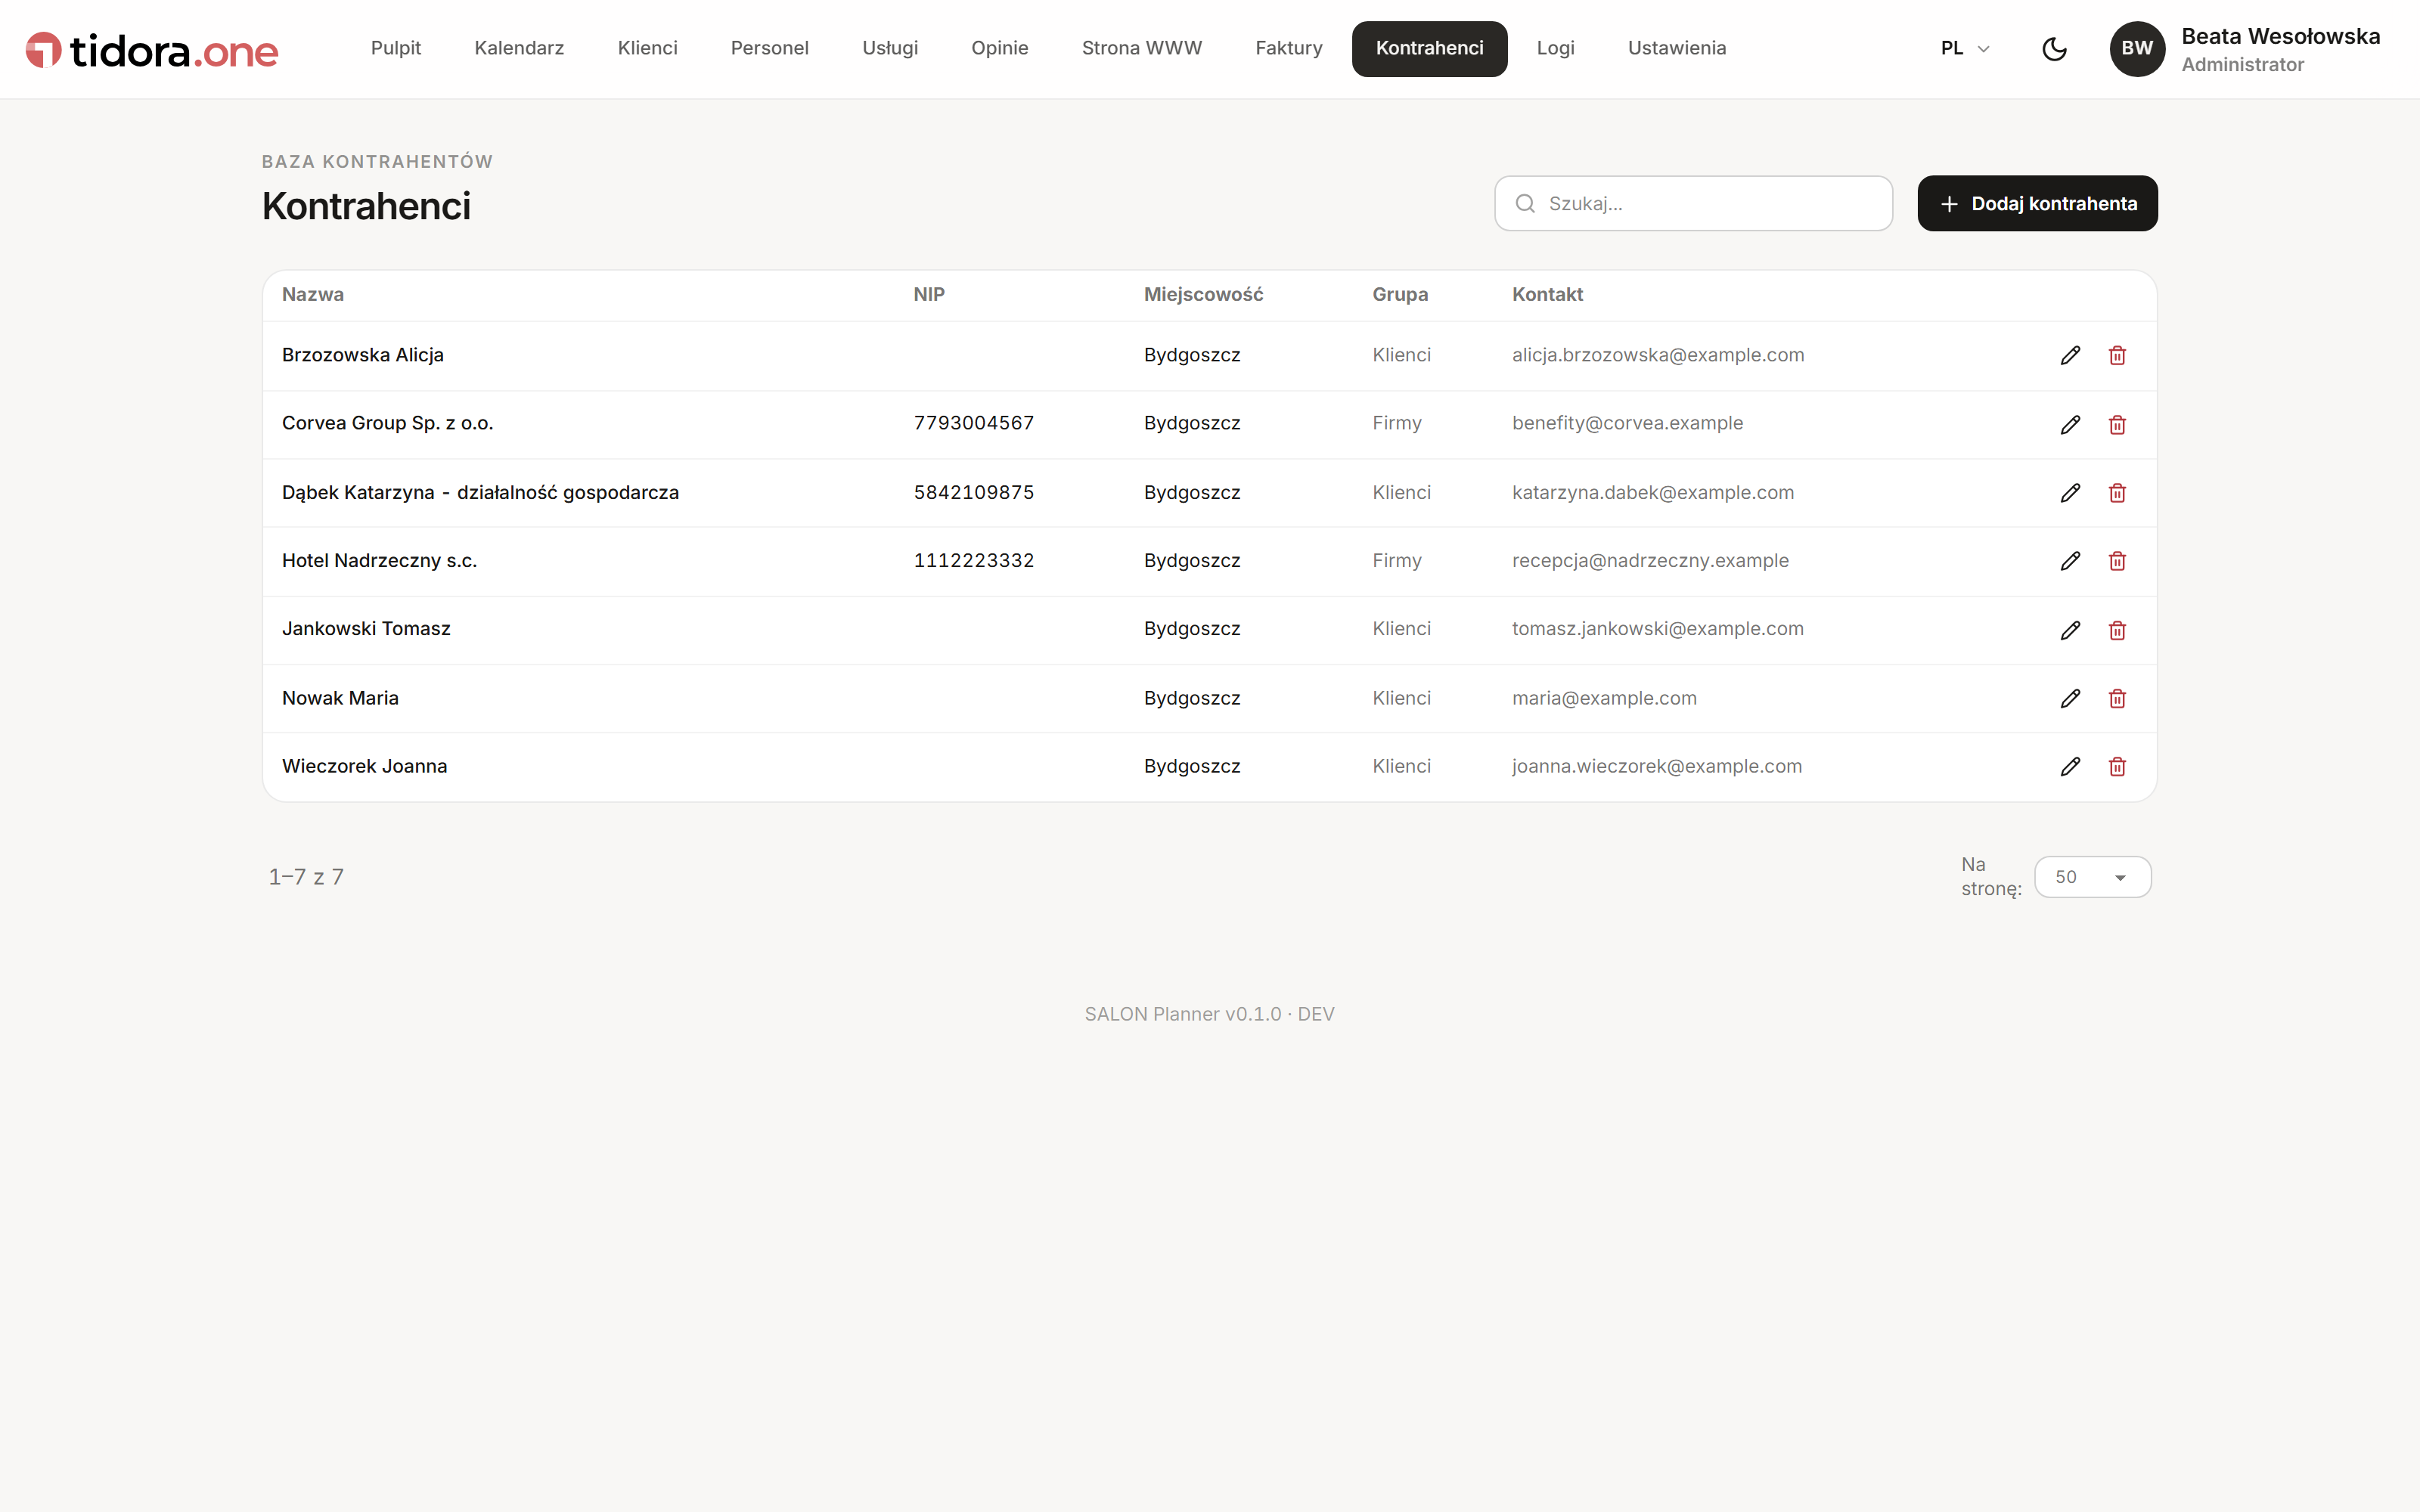
Task: Open the per-page 50 dropdown
Action: (2092, 877)
